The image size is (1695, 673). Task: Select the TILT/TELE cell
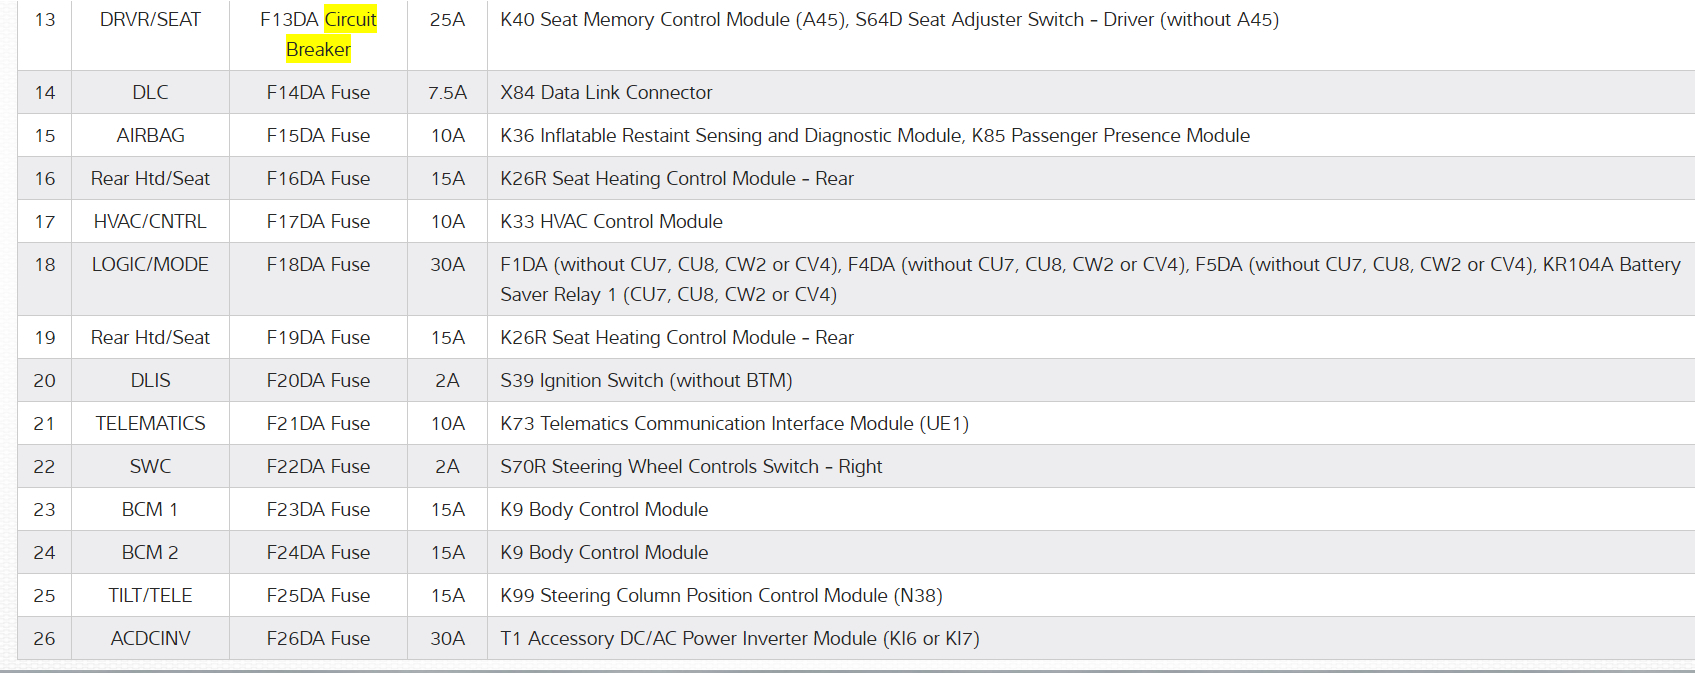(x=150, y=596)
